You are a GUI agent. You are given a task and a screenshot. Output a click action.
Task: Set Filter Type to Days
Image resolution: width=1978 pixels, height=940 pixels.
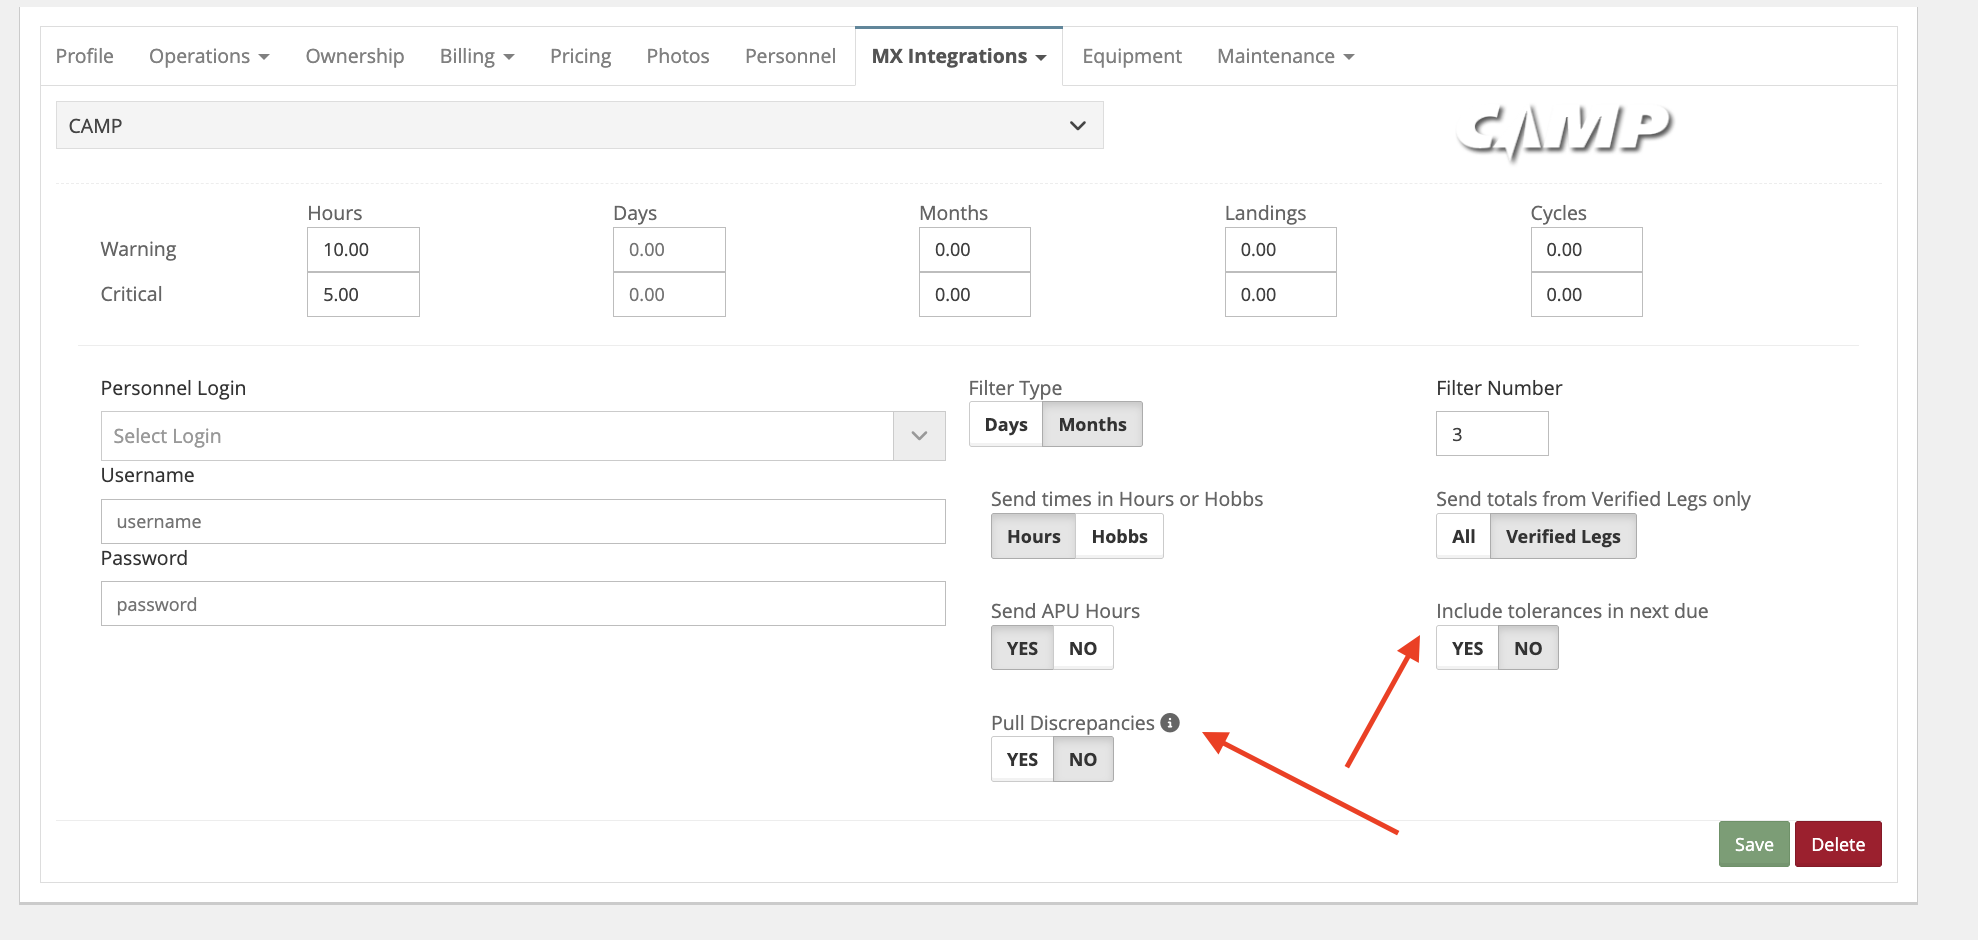pyautogui.click(x=1005, y=425)
